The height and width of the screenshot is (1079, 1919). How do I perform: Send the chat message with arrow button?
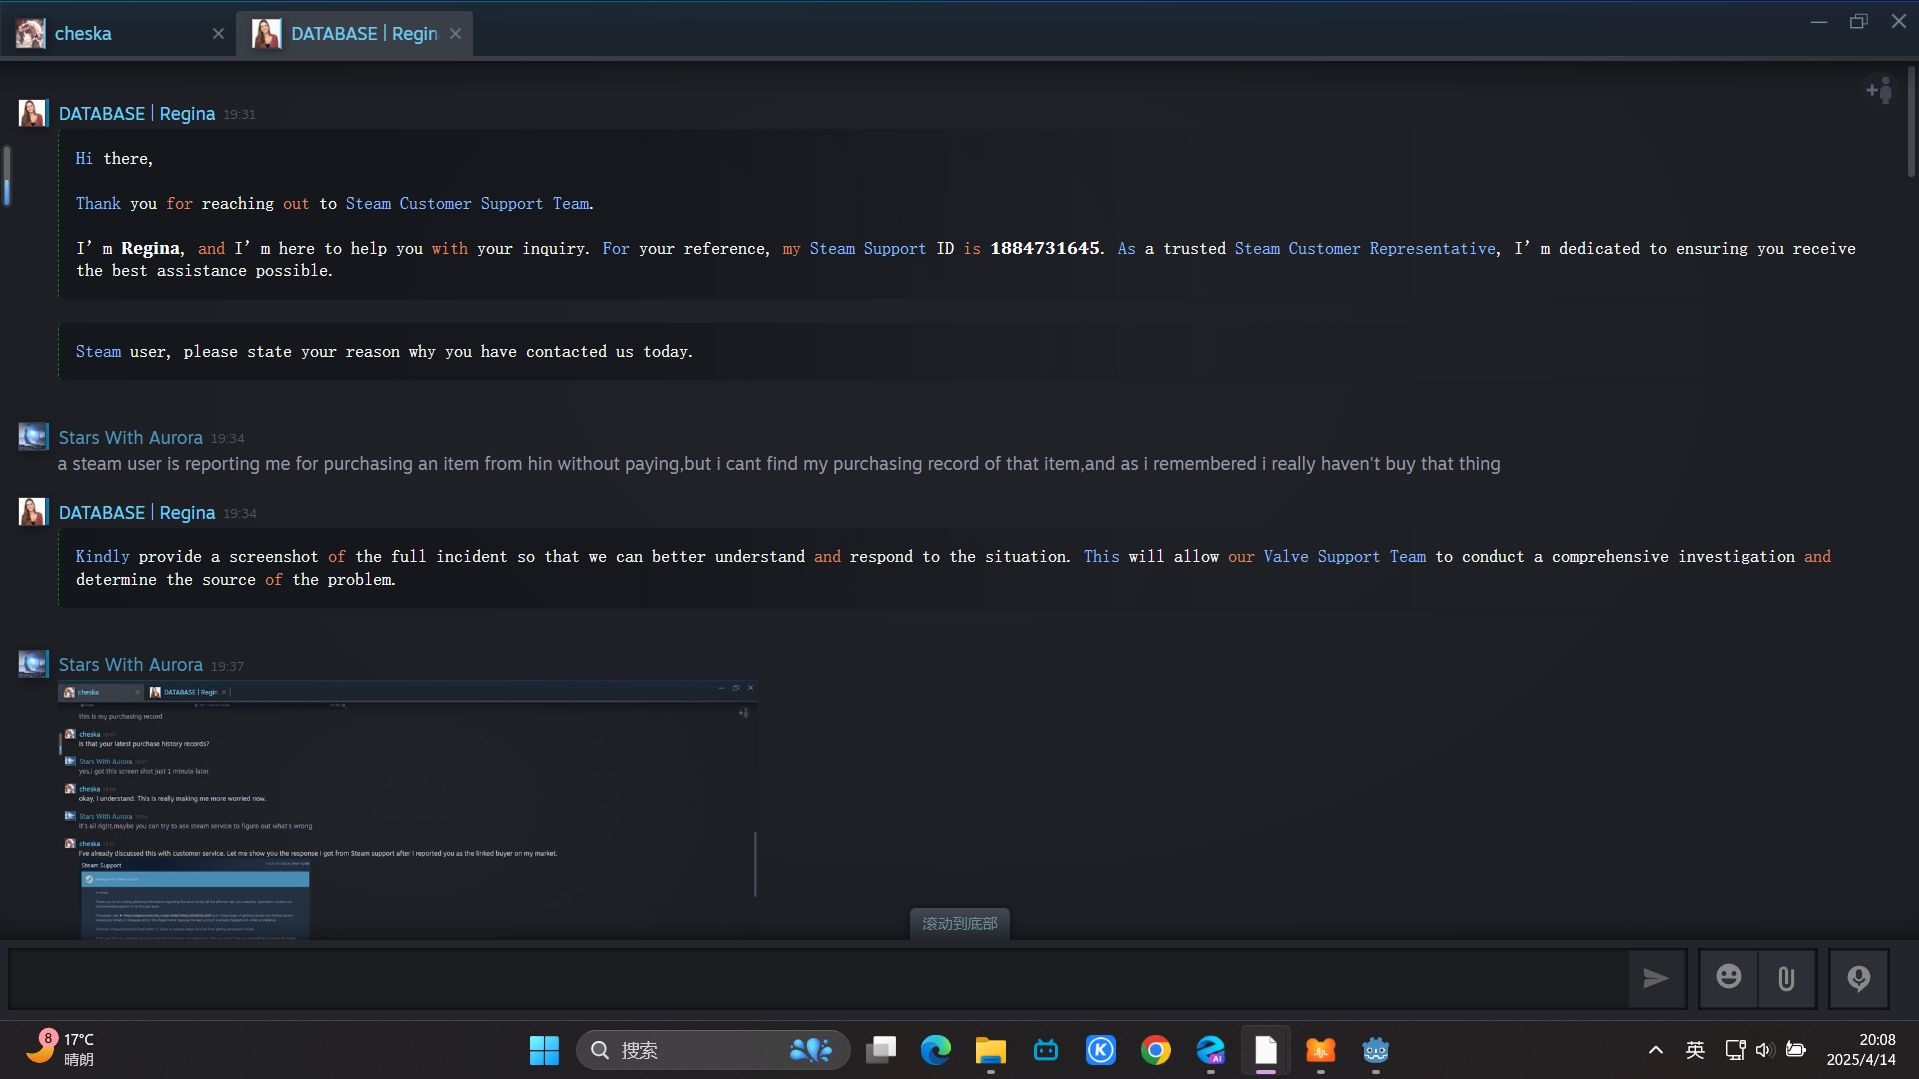tap(1656, 978)
